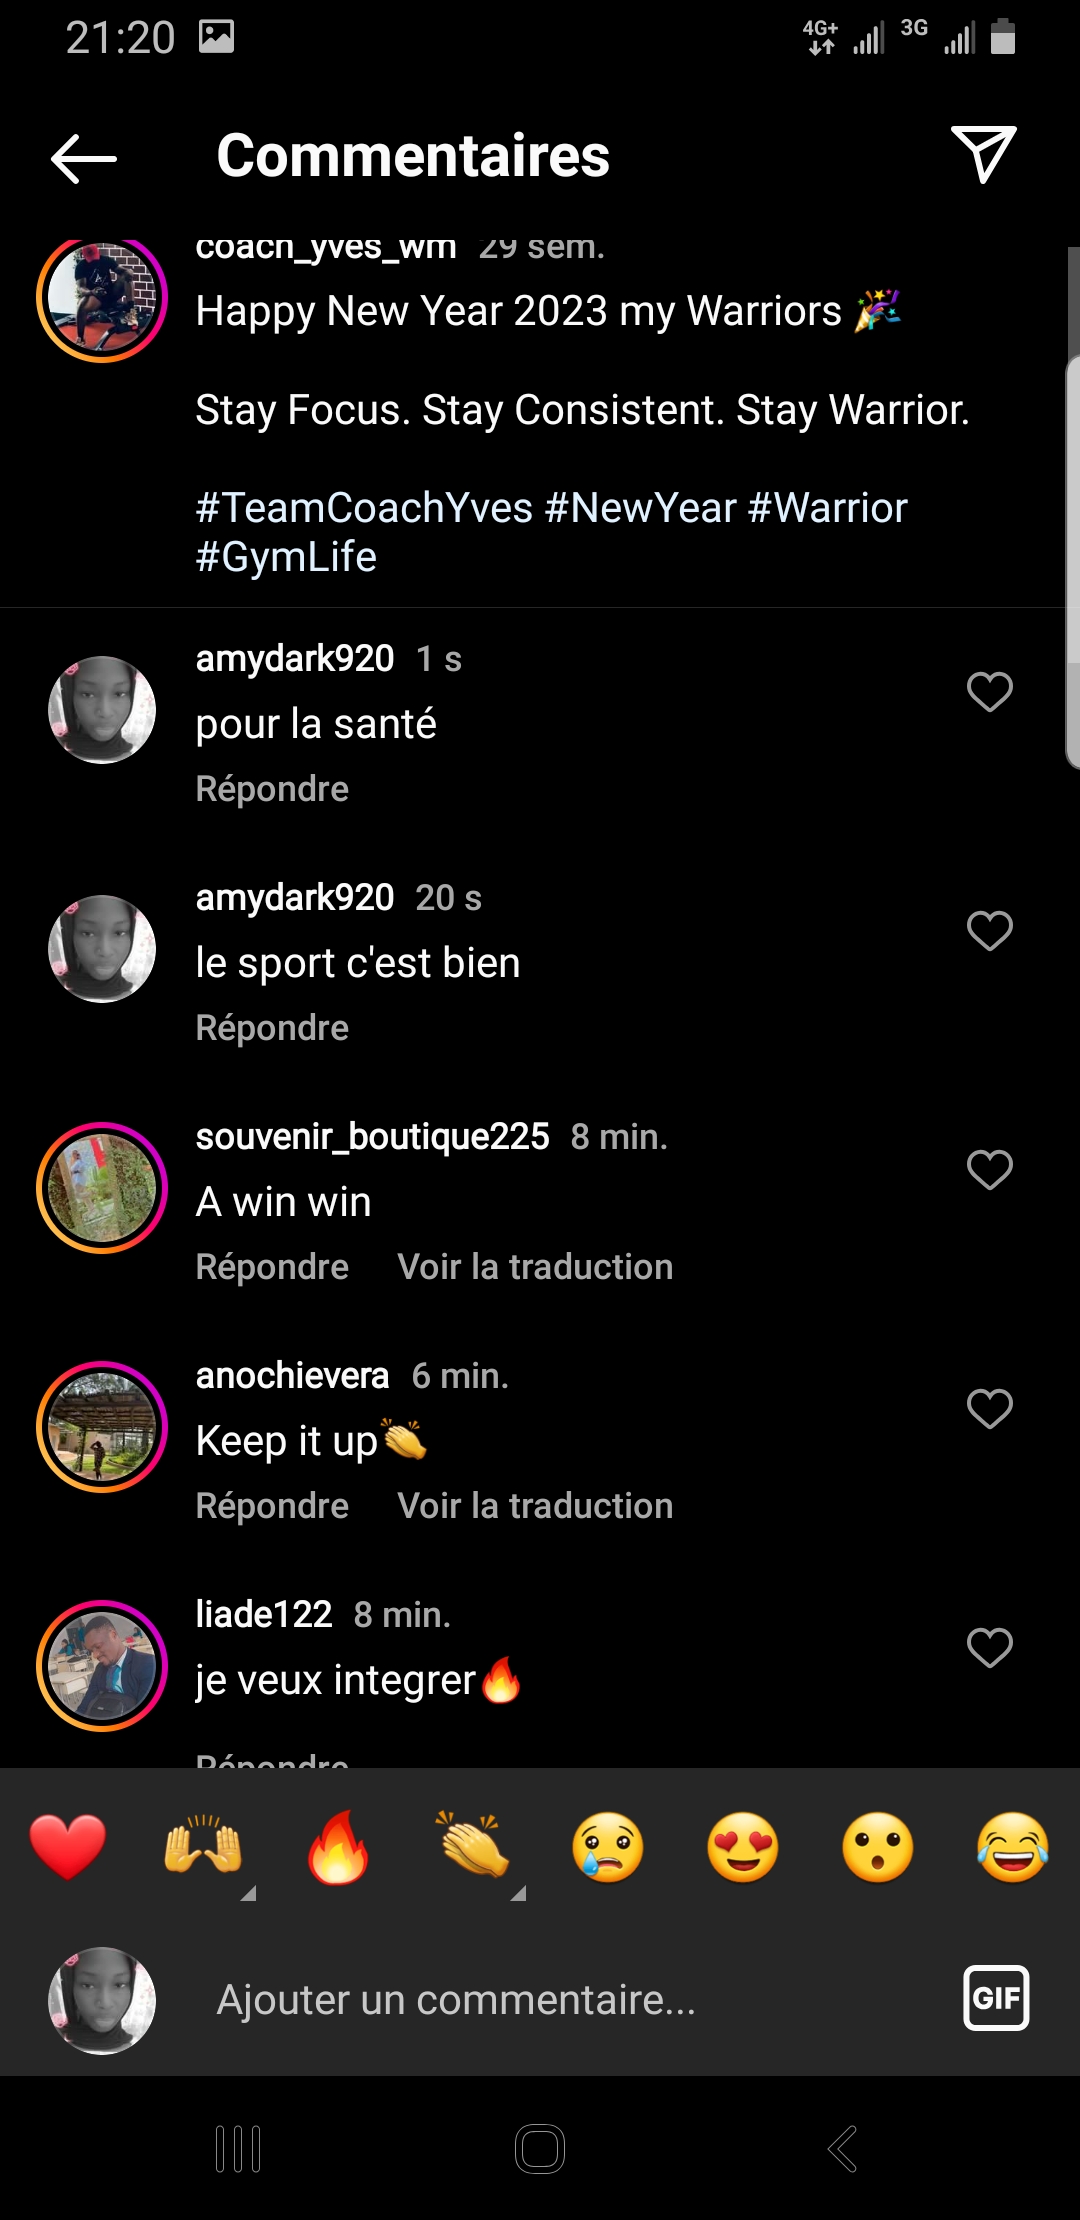The width and height of the screenshot is (1080, 2220).
Task: Open the share paper-plane icon
Action: click(x=983, y=154)
